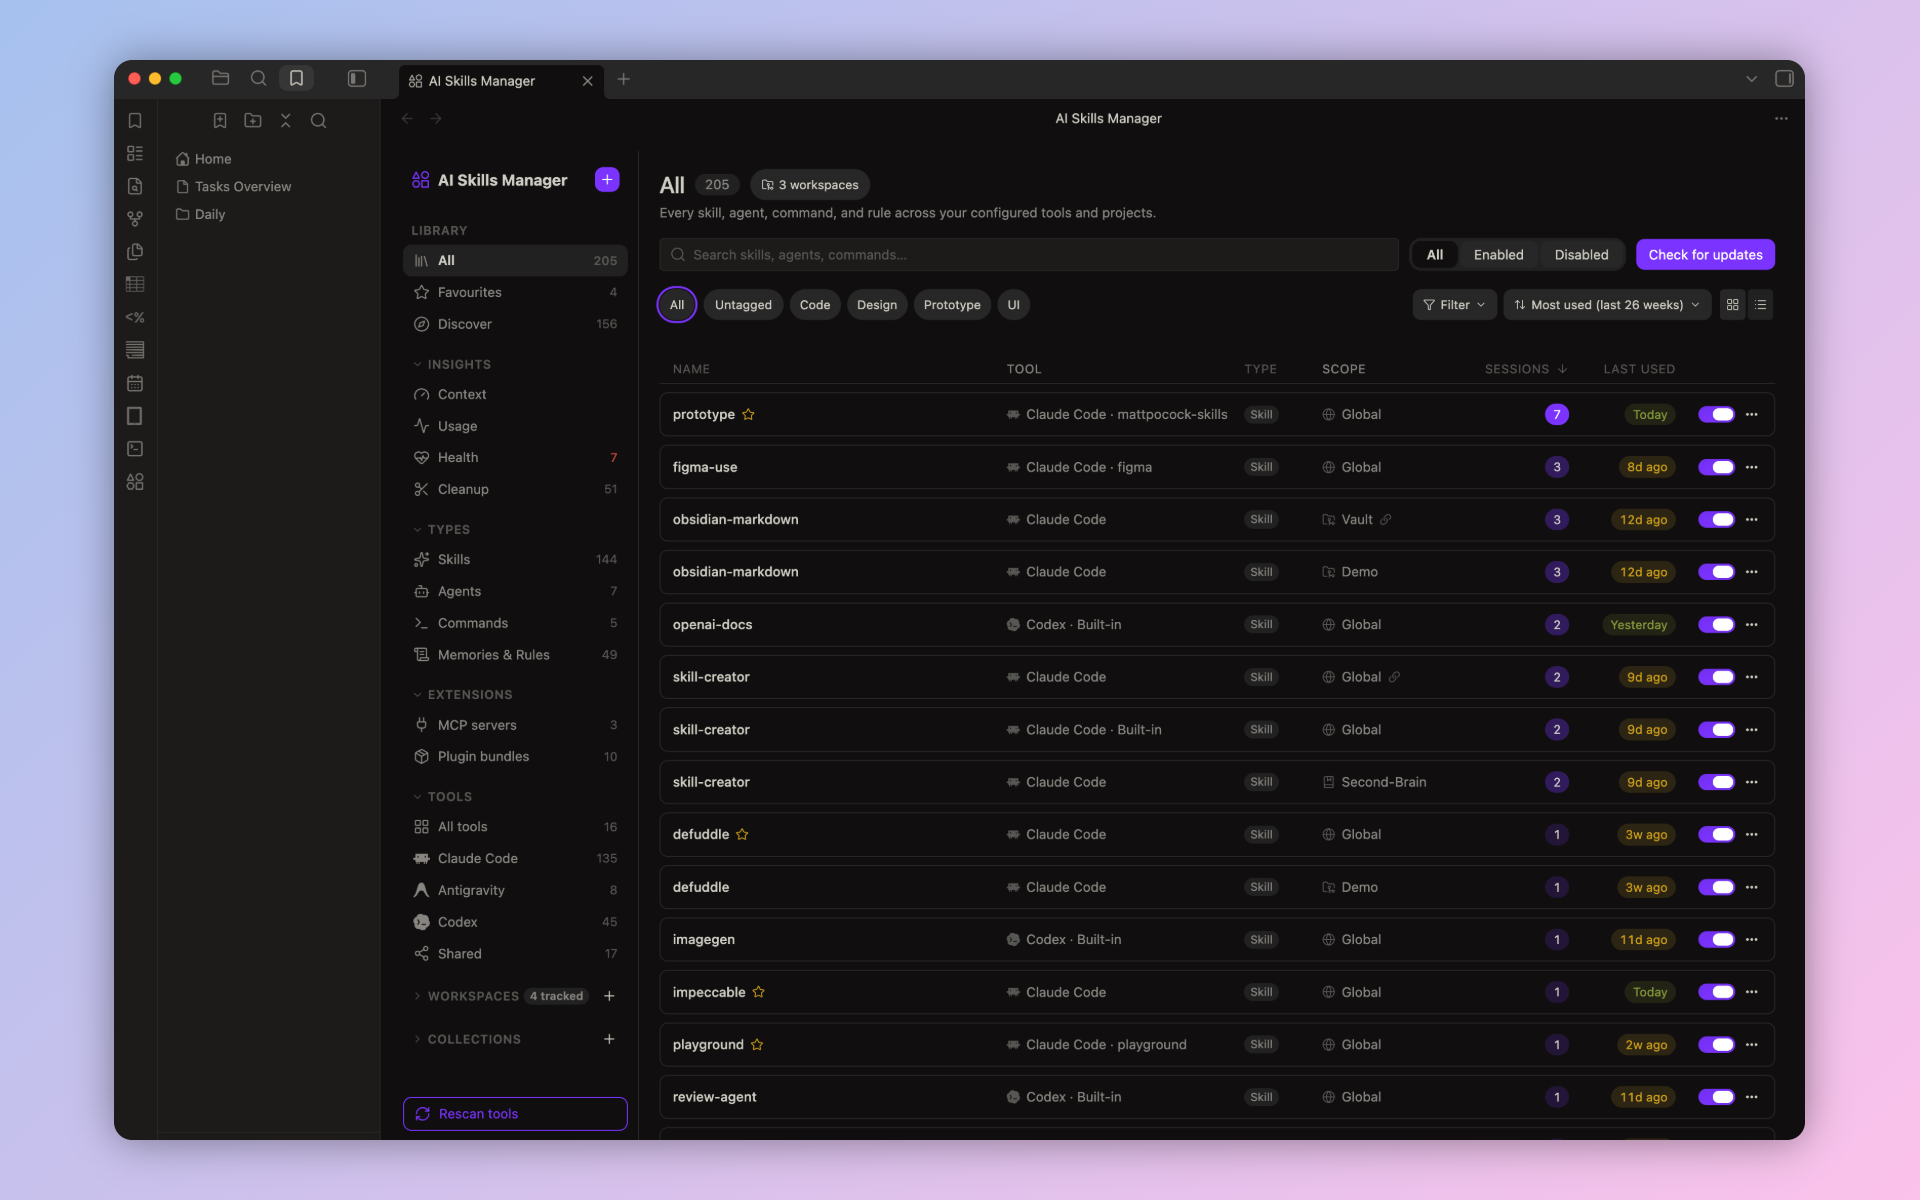The image size is (1920, 1200).
Task: Click the AI Skills Manager icon in left ribbon
Action: [135, 482]
